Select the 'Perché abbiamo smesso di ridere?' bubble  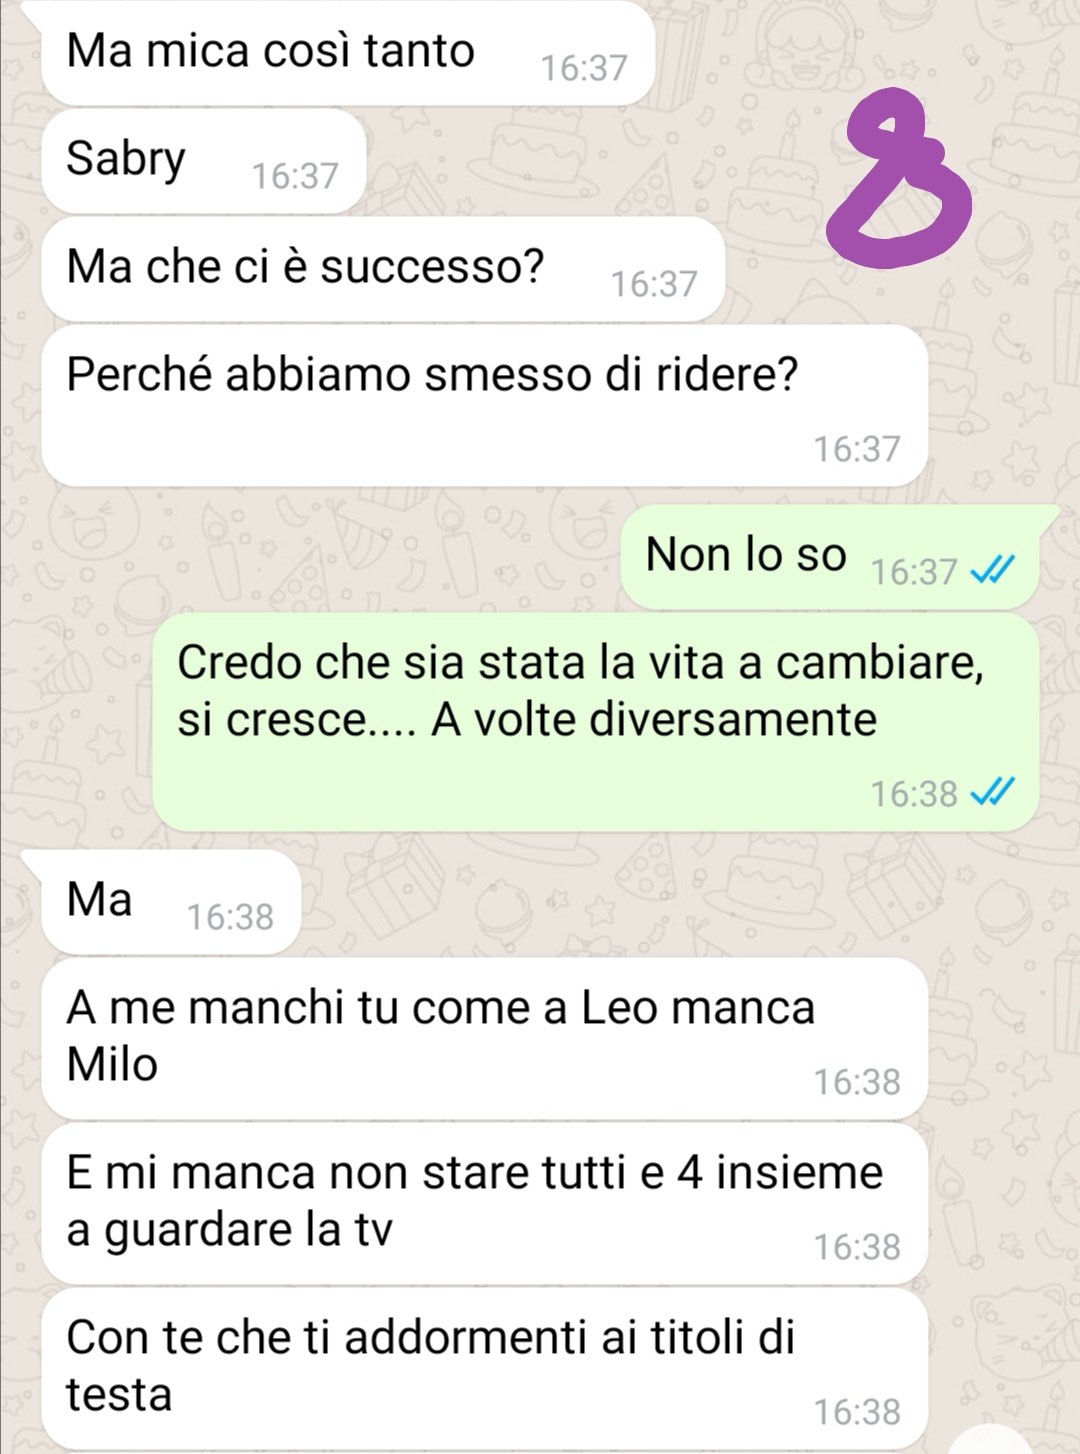(x=485, y=405)
